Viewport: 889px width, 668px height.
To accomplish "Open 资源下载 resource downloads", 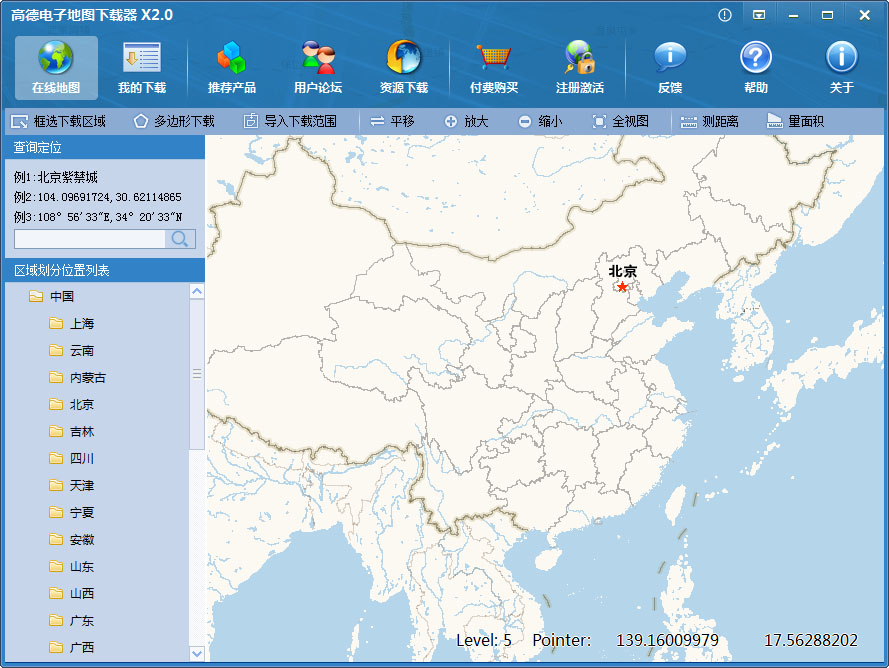I will 404,67.
